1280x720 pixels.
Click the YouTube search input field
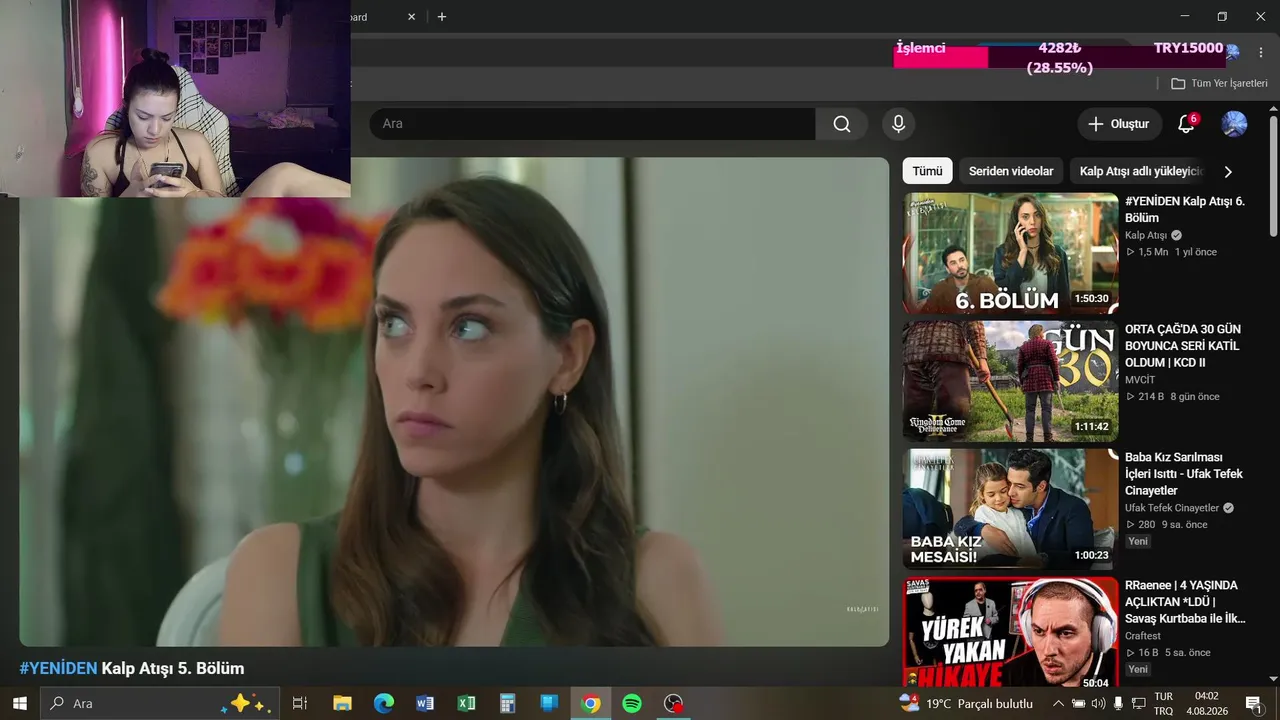click(592, 124)
